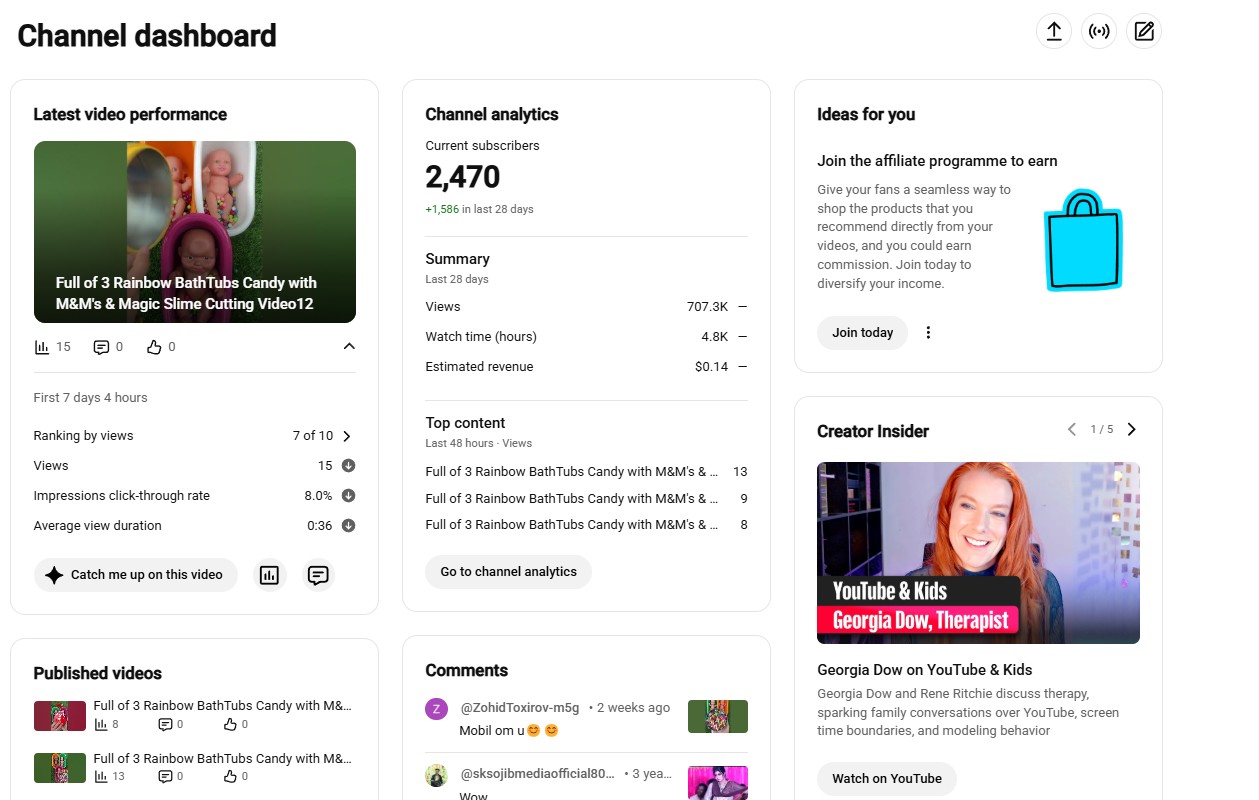
Task: Click the likes thumbs-up icon under latest video
Action: coord(154,347)
